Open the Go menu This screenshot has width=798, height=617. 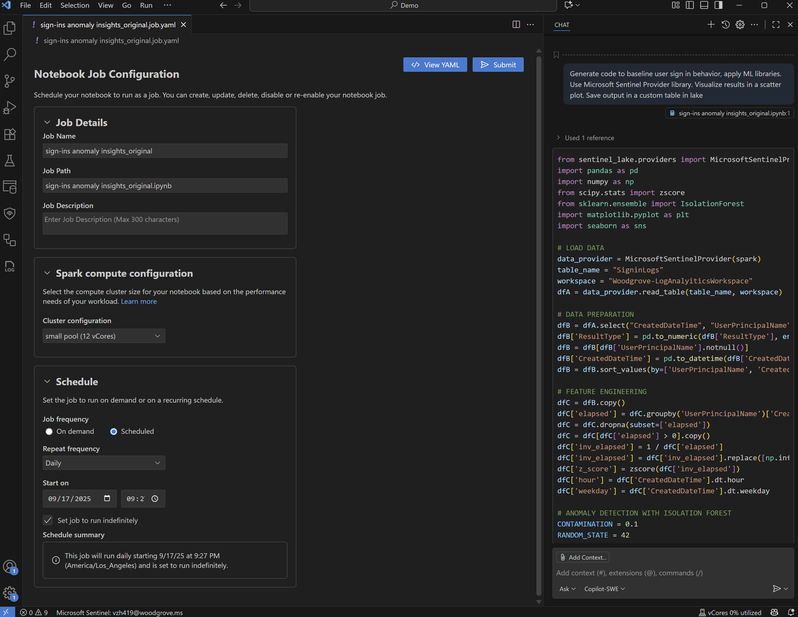click(126, 5)
